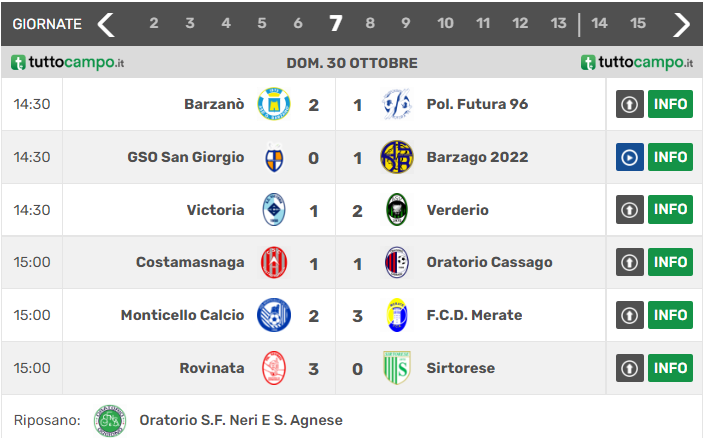This screenshot has height=438, width=705.
Task: Click the Verderio team crest
Action: (397, 210)
